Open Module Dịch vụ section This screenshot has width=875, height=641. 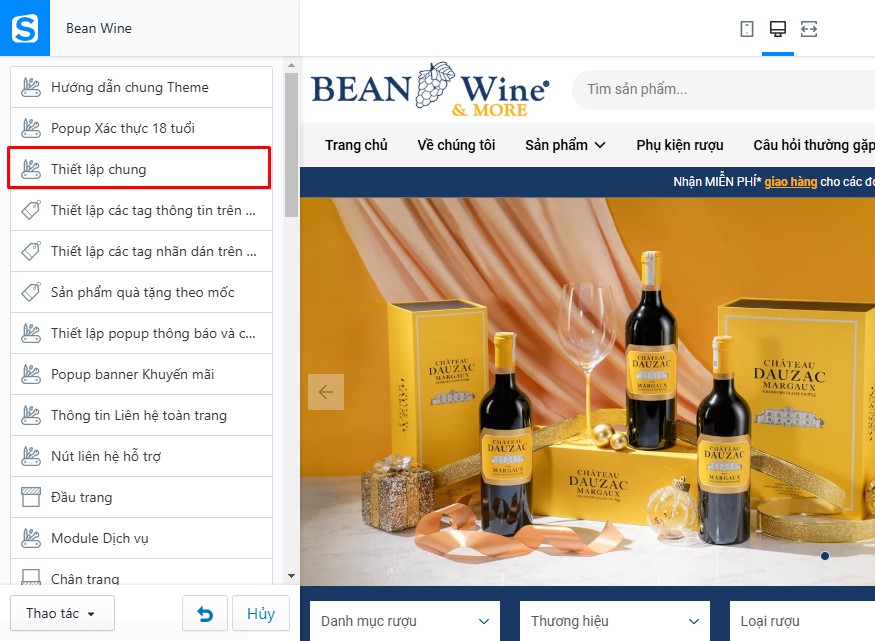[x=141, y=538]
